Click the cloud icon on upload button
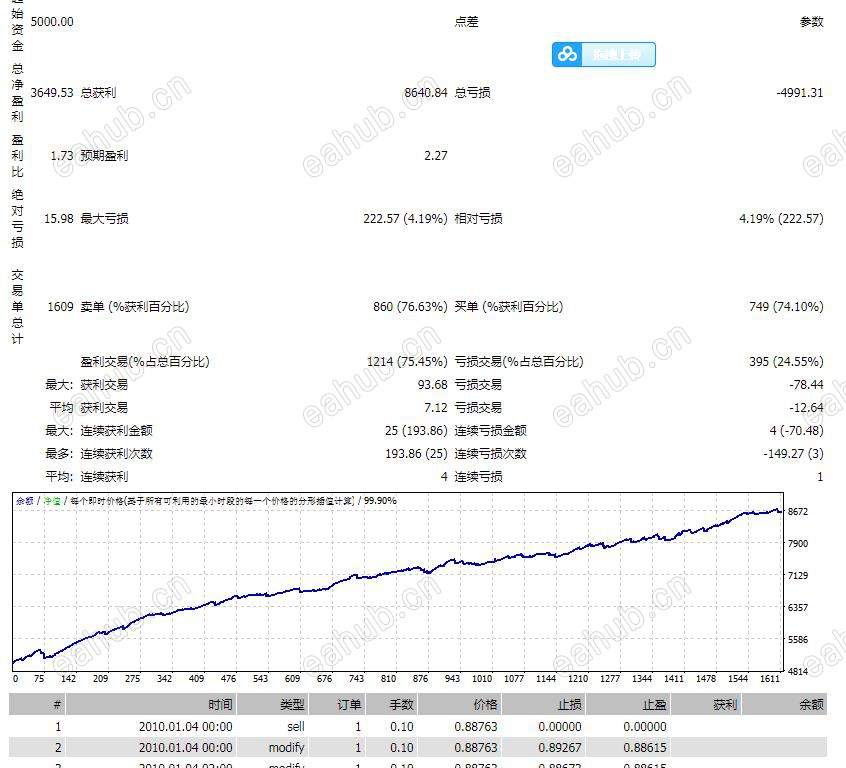 567,55
